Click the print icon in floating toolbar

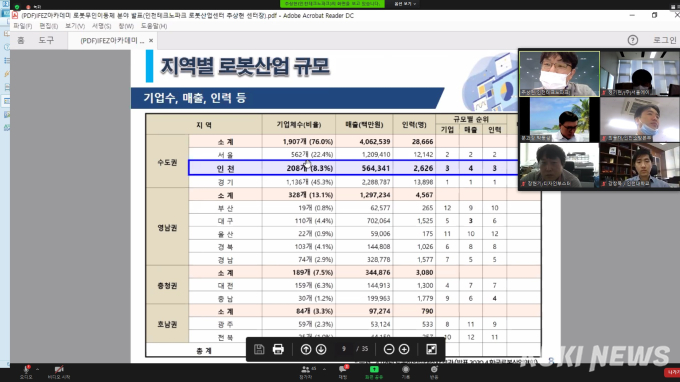[x=278, y=349]
